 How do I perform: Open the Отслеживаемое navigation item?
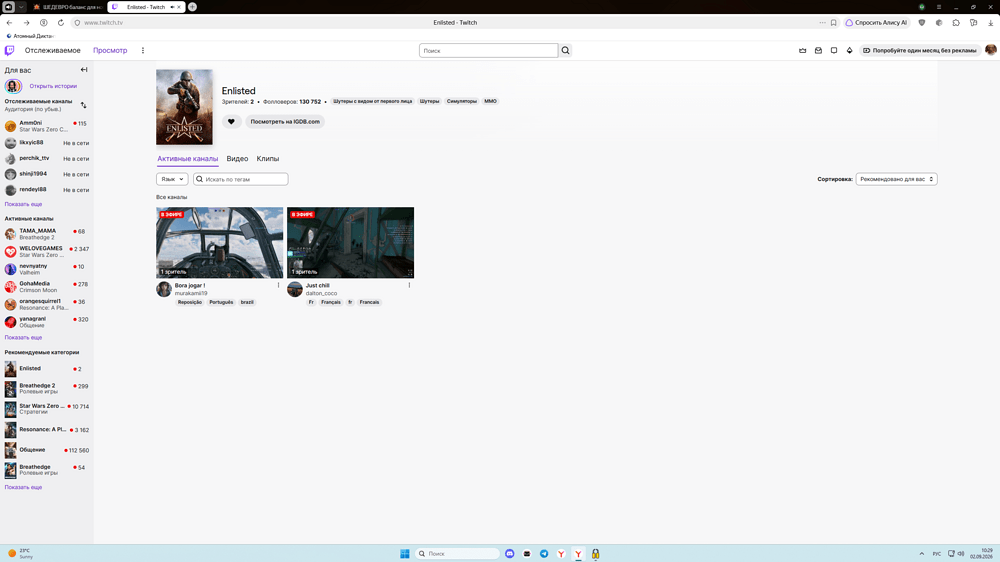[x=52, y=50]
